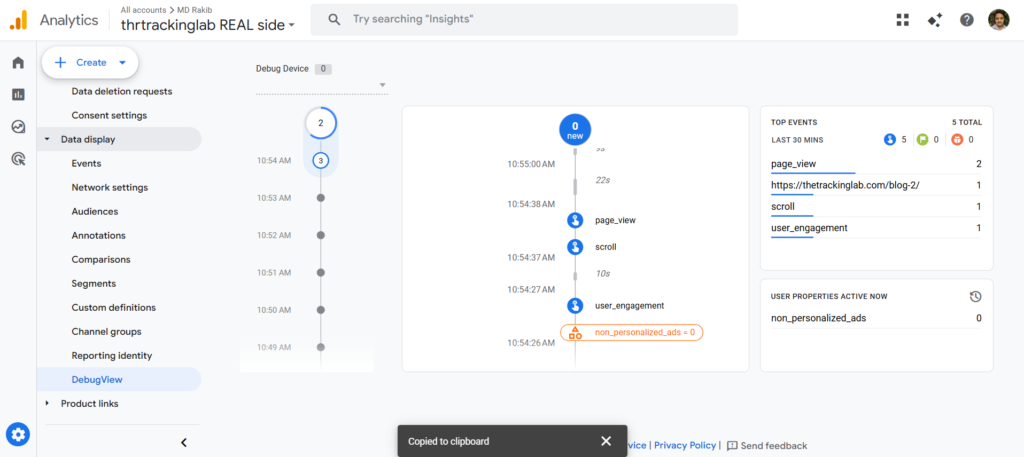Open the property selector thrtrackinglab REAL side
This screenshot has height=457, width=1024.
coord(208,25)
